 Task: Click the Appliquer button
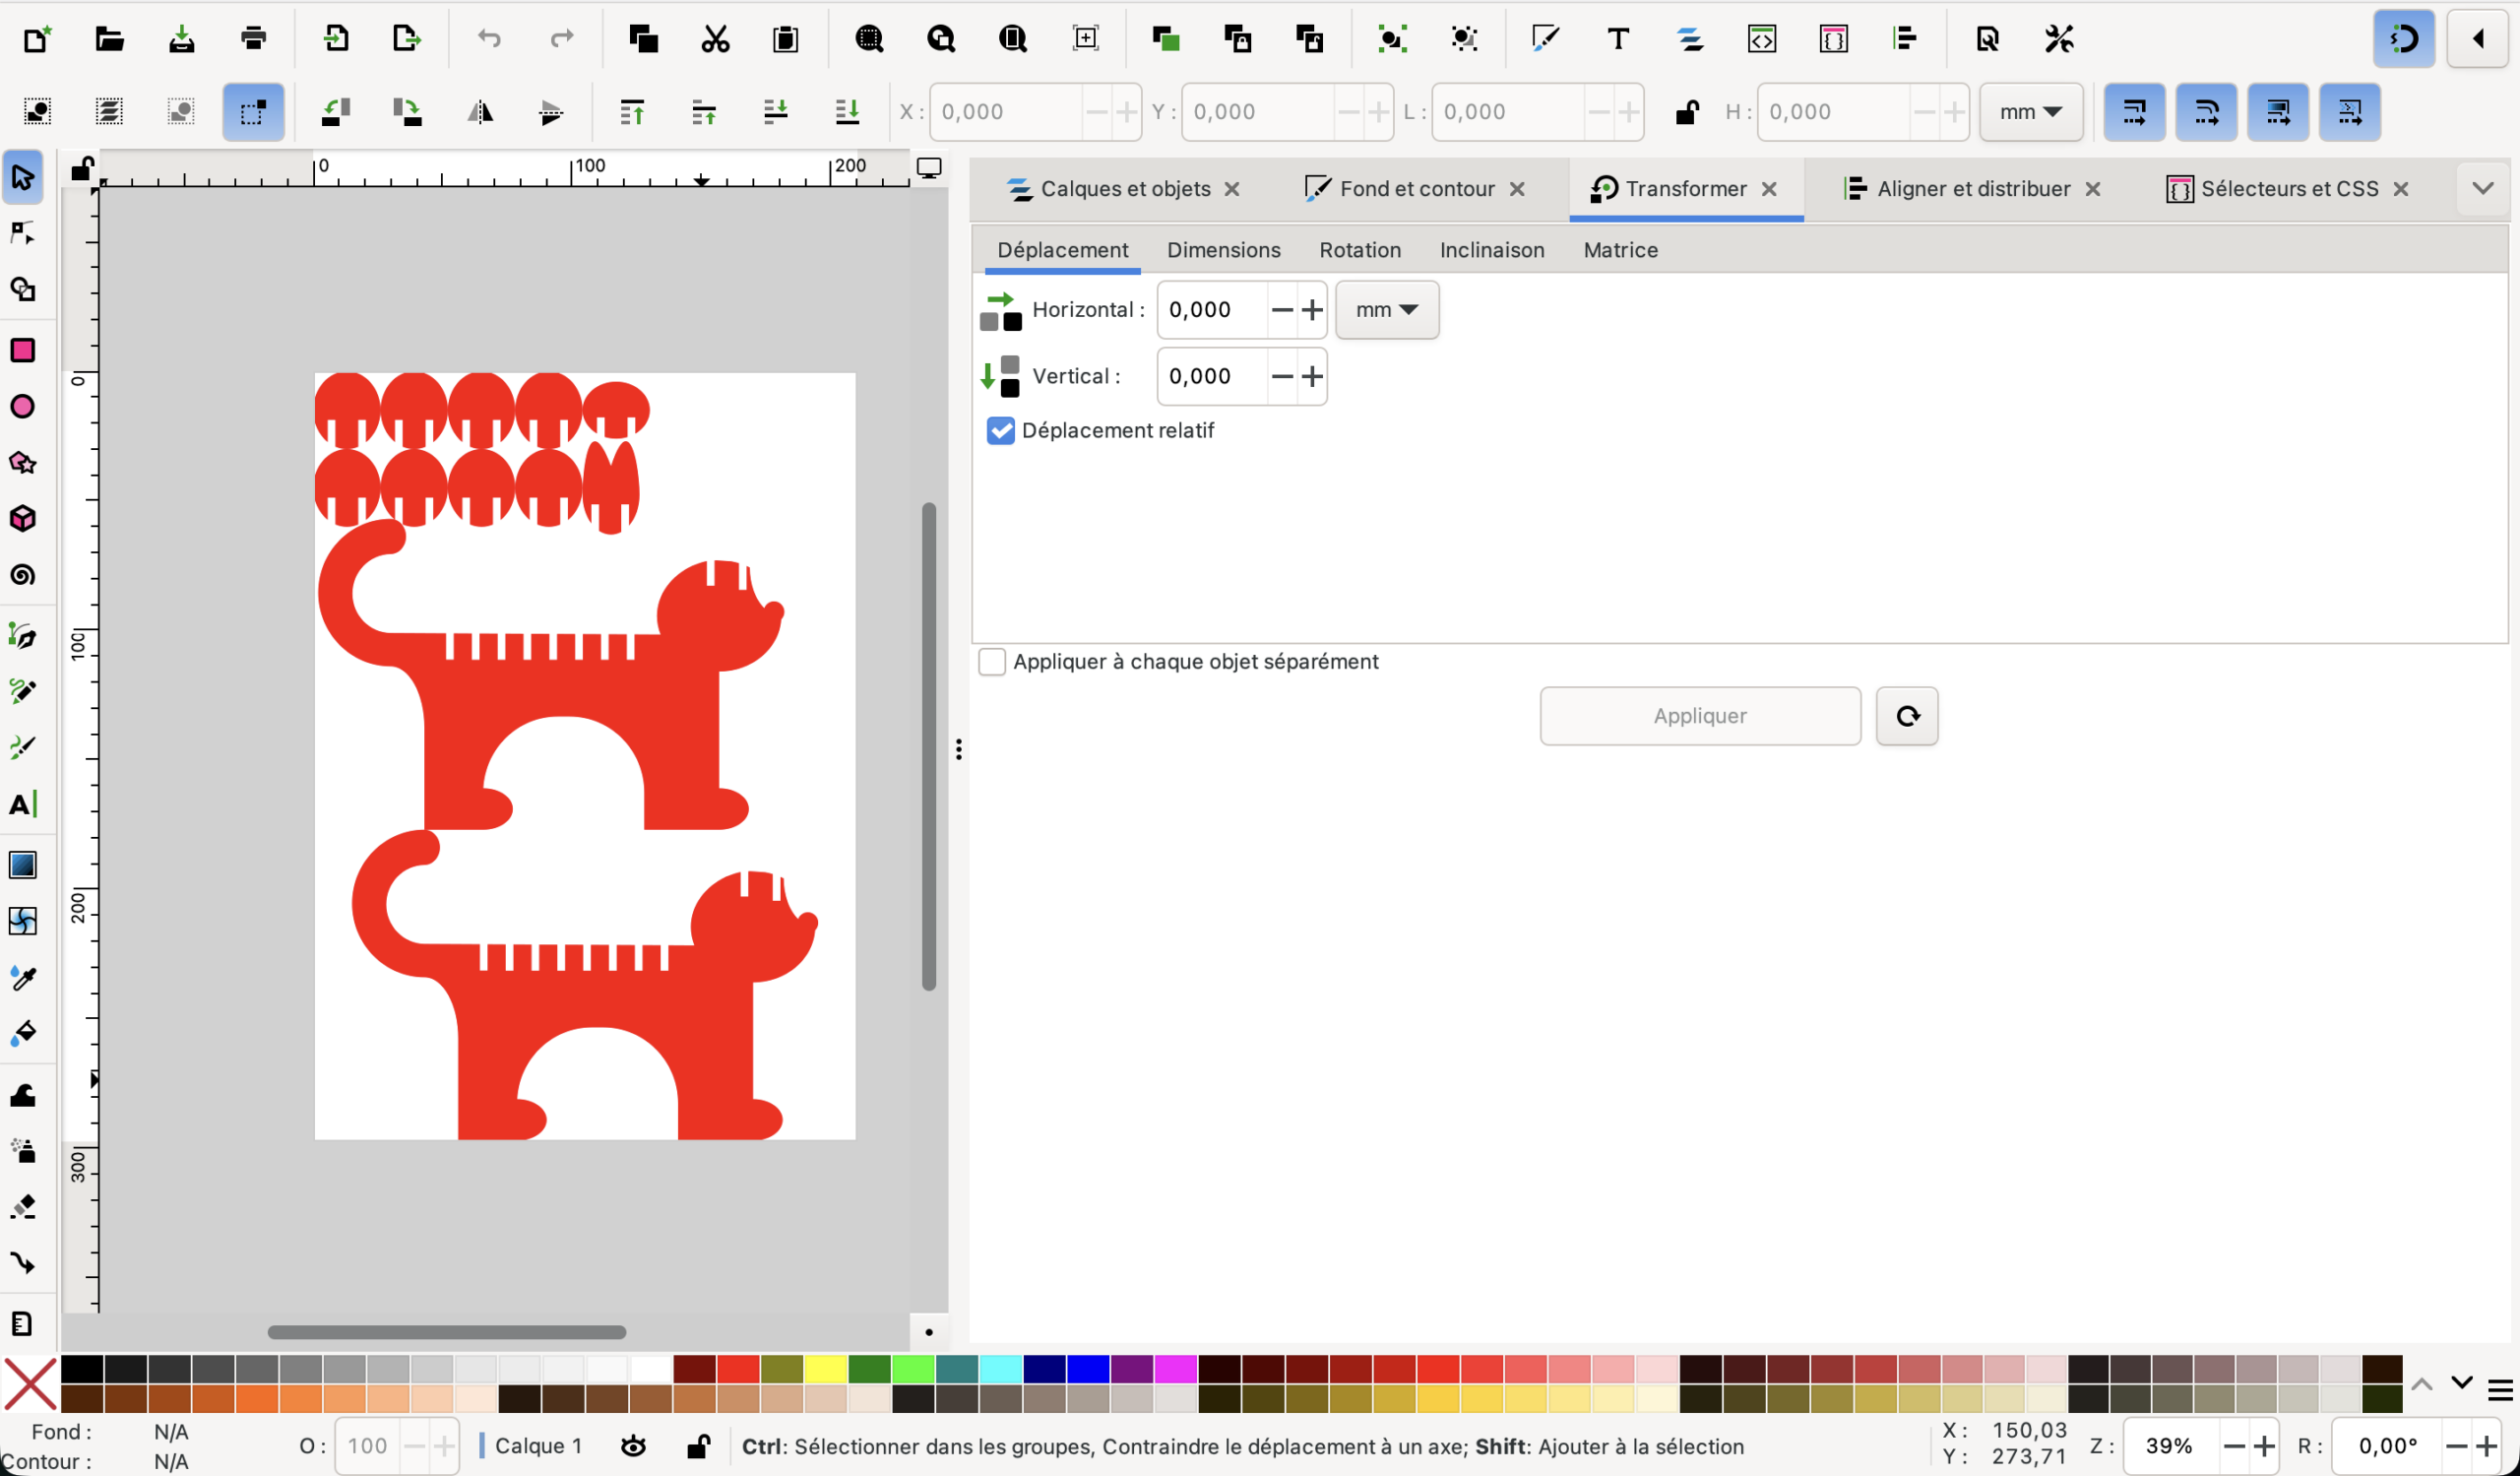coord(1700,716)
